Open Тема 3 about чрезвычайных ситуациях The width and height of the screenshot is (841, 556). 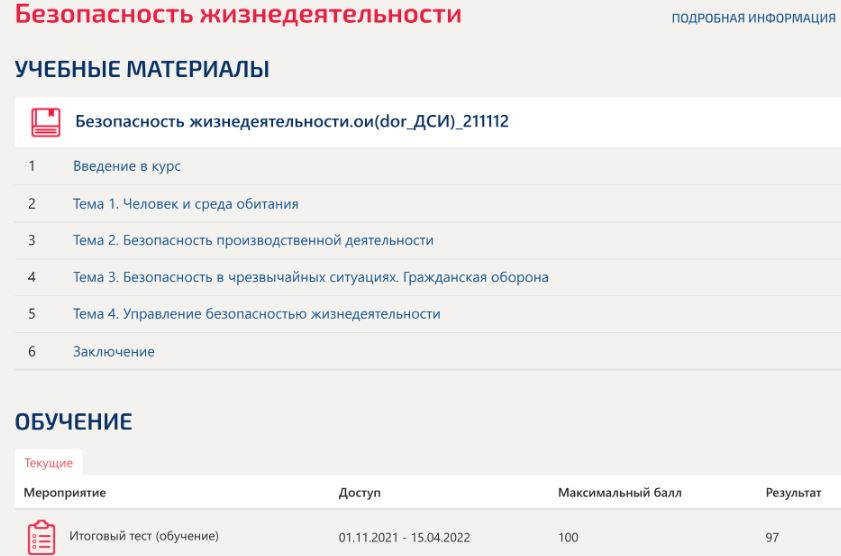coord(311,277)
